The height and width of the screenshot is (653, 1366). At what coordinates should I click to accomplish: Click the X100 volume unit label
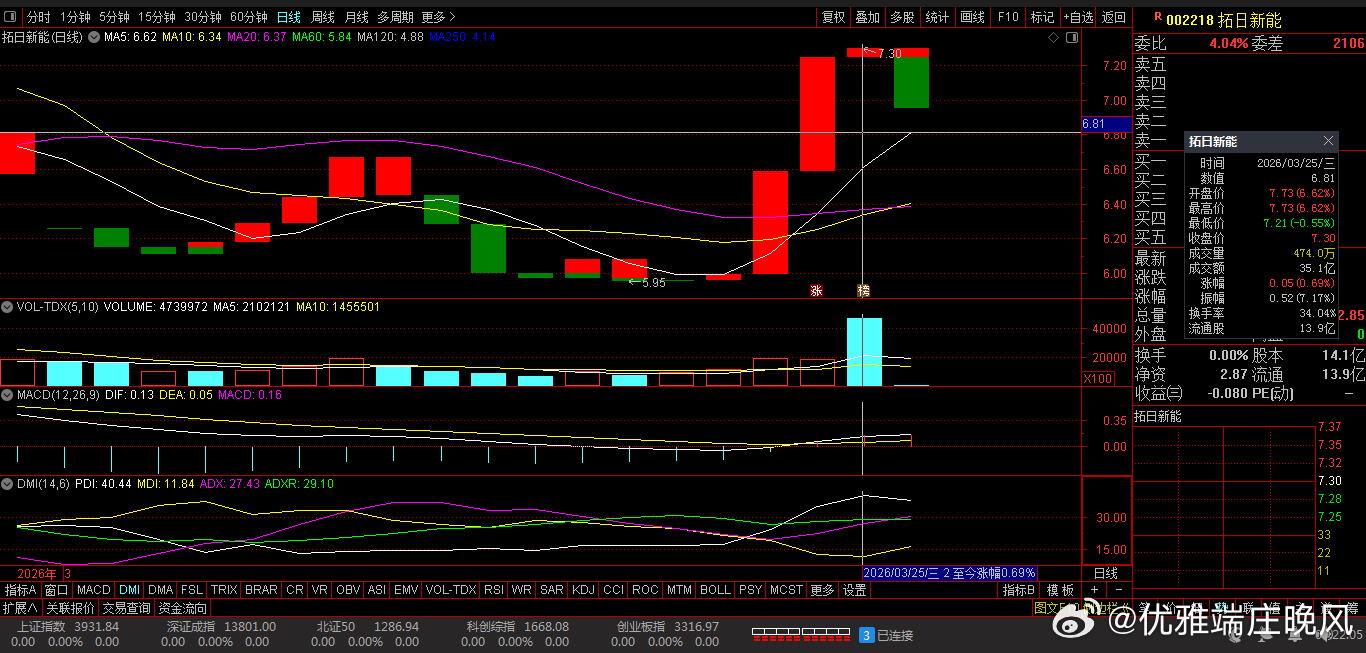(1096, 379)
